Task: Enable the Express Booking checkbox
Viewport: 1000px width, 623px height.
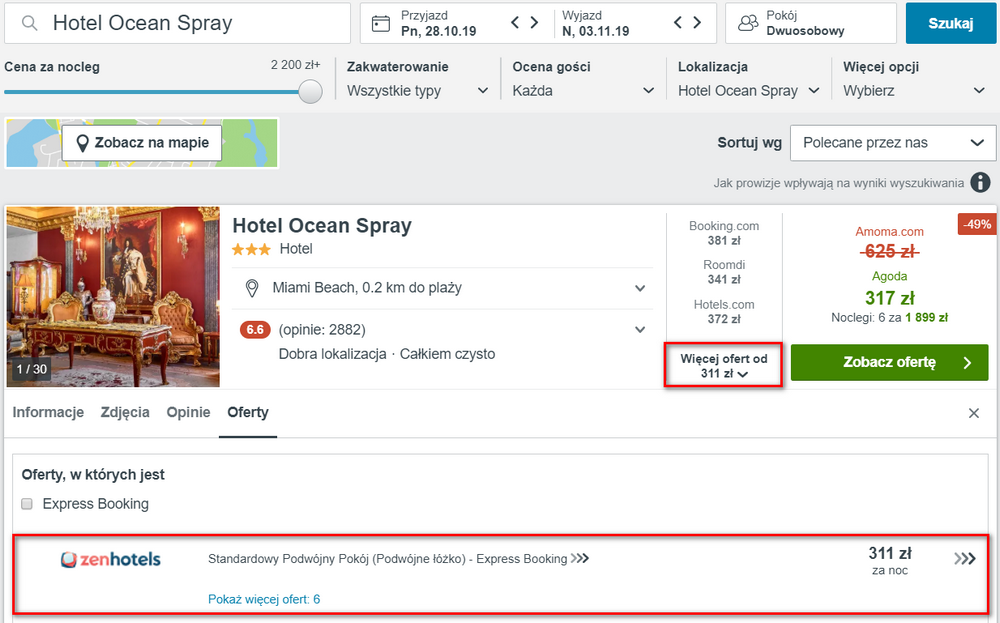Action: click(27, 504)
